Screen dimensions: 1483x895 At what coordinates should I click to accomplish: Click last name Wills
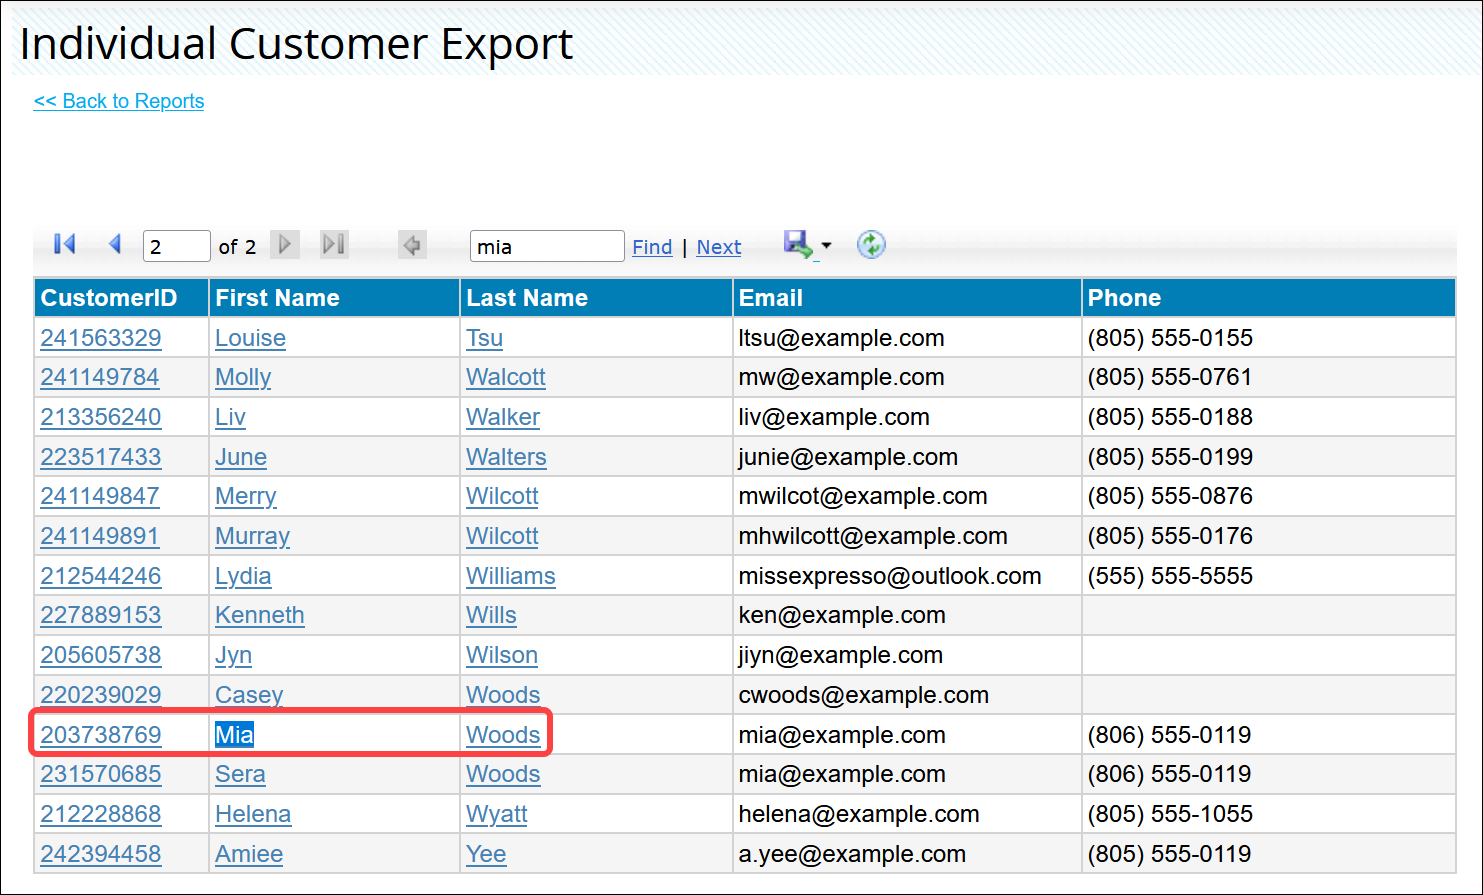tap(492, 615)
